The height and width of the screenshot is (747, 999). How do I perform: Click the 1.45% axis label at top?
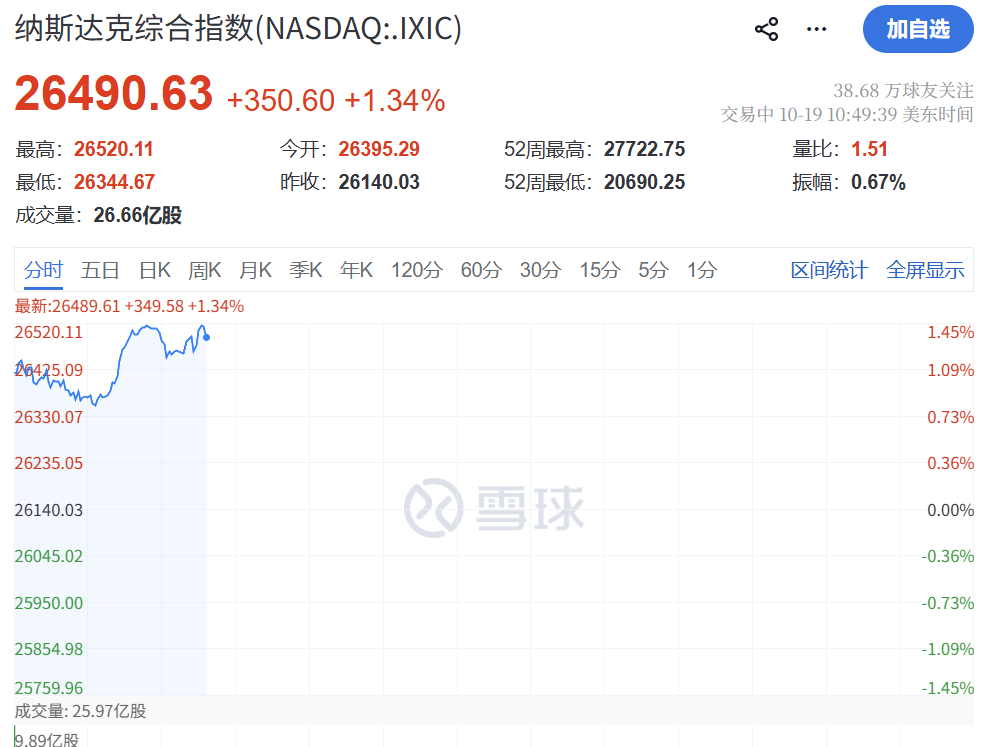click(x=950, y=333)
